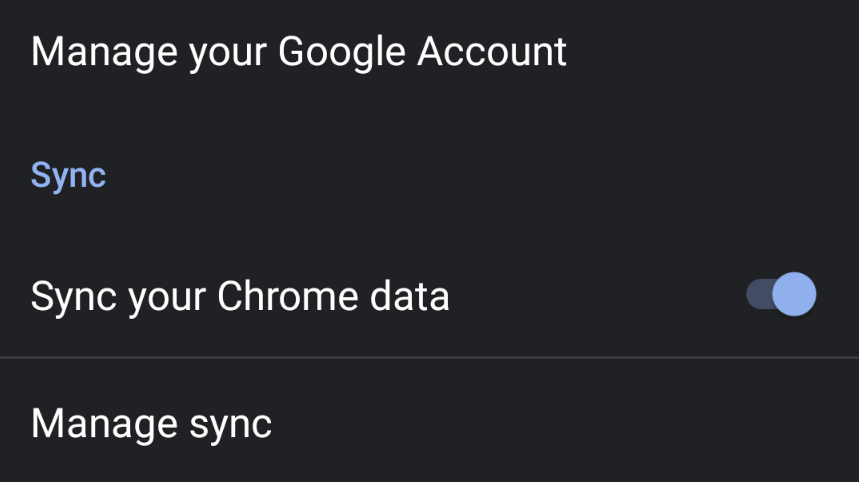
Task: Open Manage your Google Account
Action: click(299, 51)
